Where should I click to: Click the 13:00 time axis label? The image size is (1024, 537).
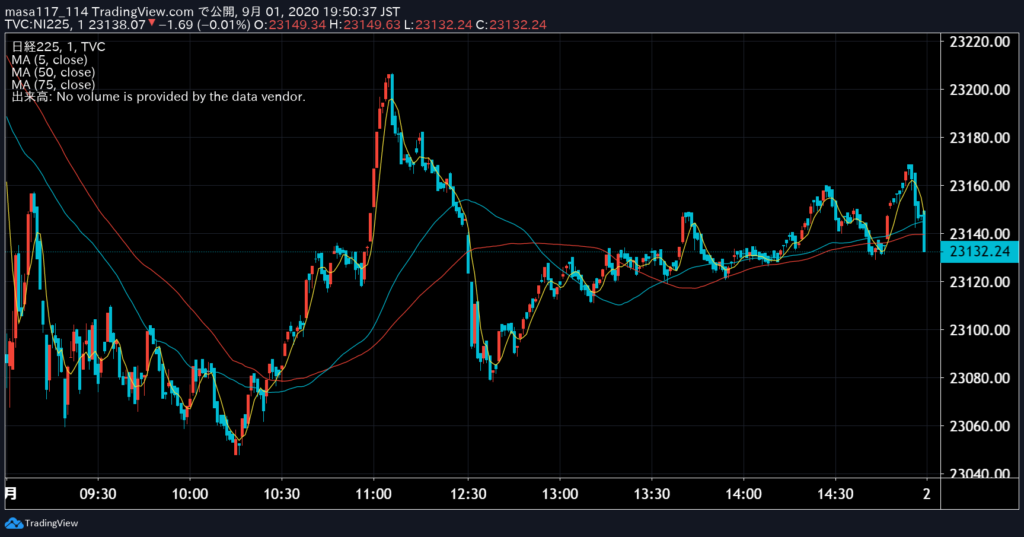point(560,494)
